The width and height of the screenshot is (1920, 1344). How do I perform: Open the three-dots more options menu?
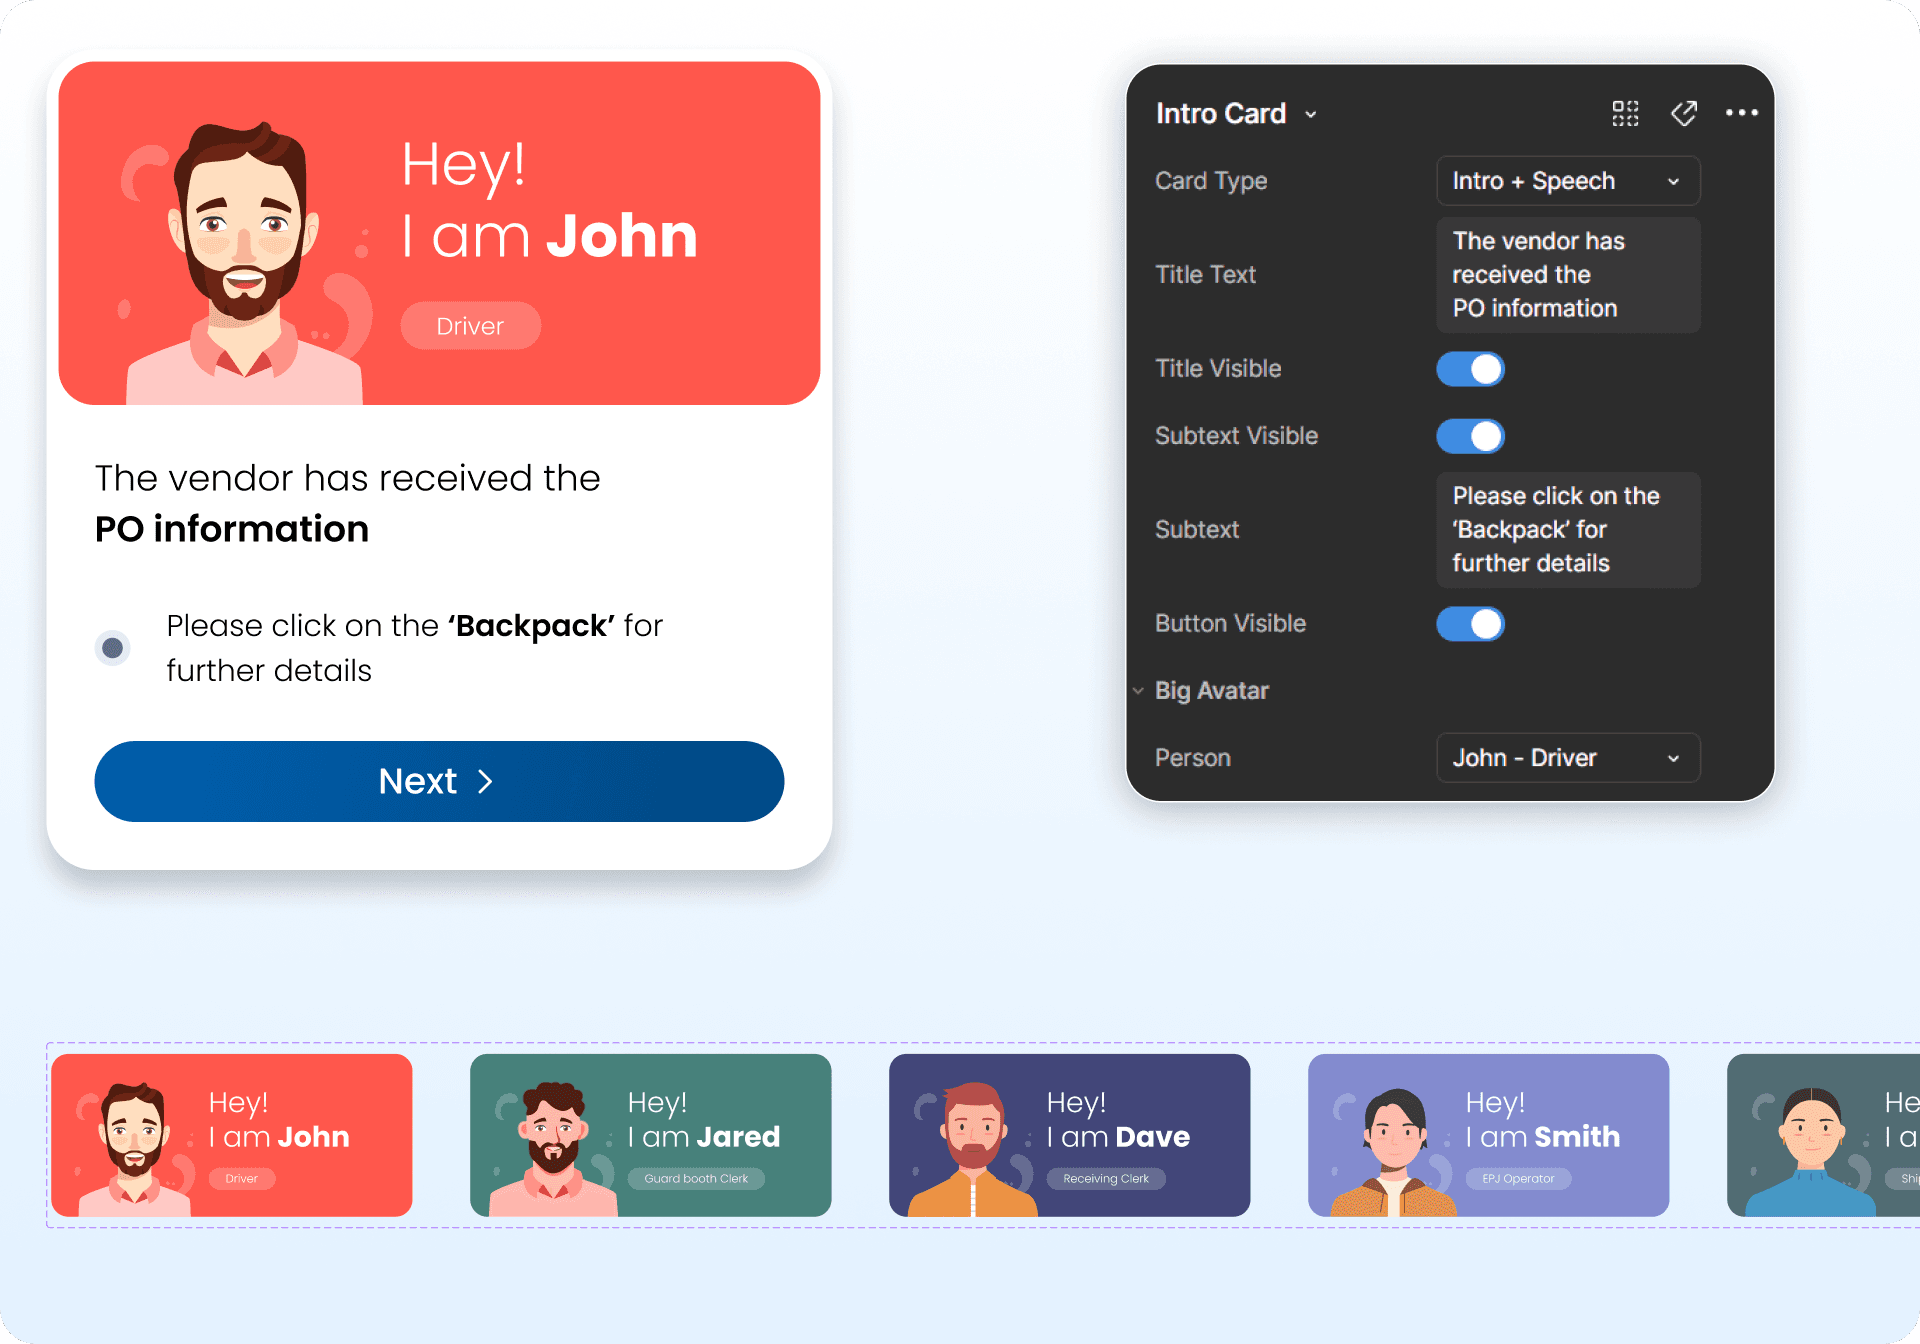tap(1741, 113)
